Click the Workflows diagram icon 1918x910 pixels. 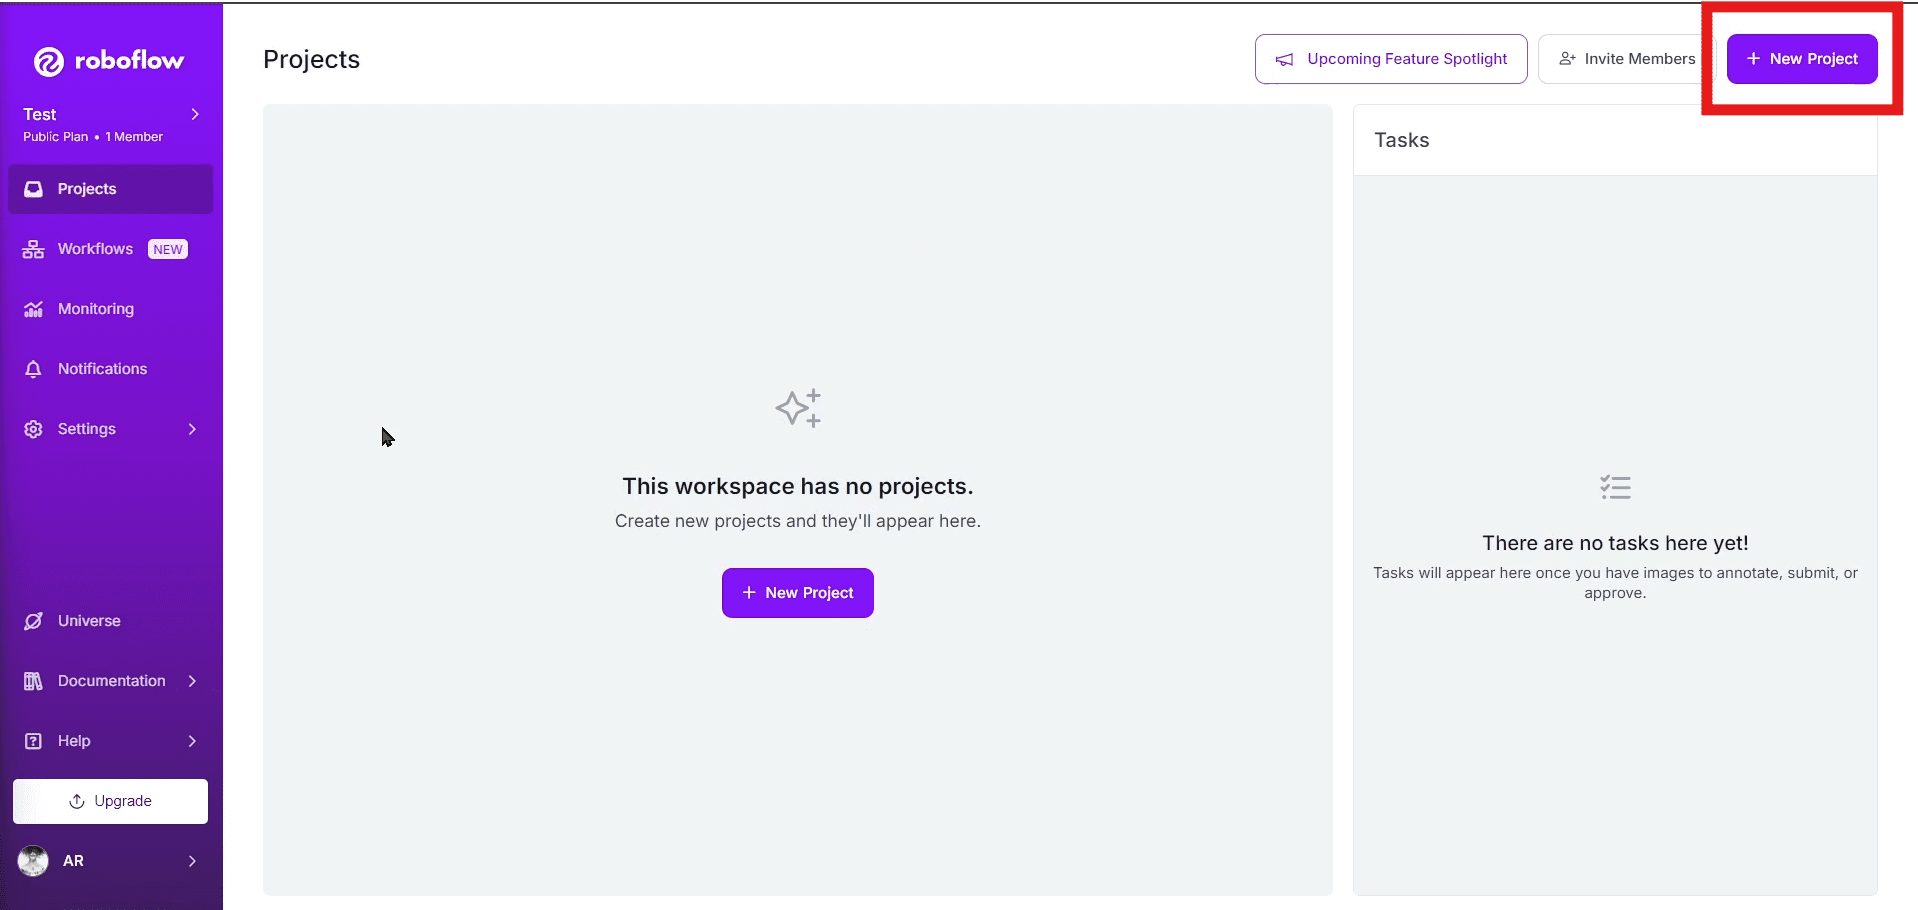click(33, 249)
